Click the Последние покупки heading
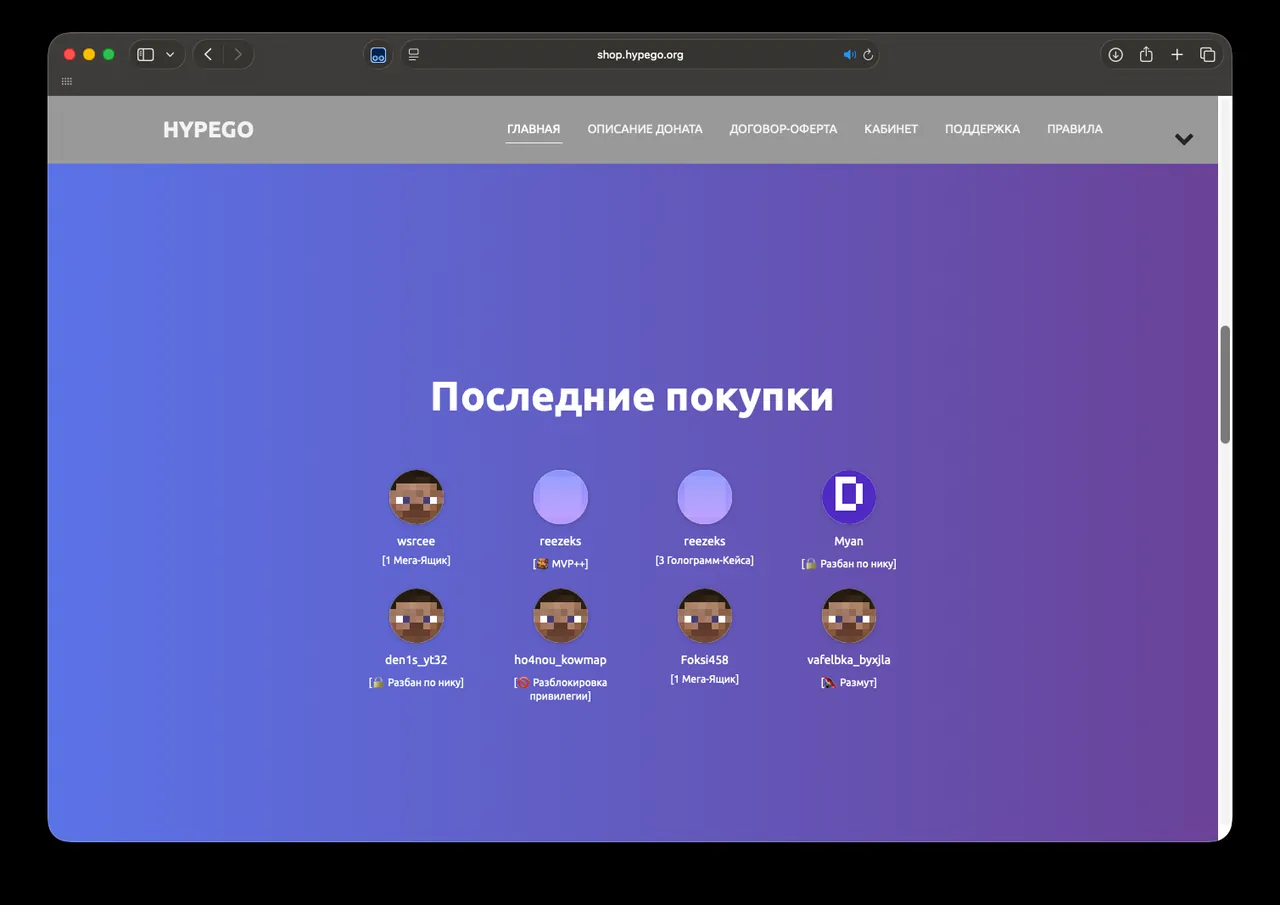Viewport: 1280px width, 905px height. coord(632,397)
